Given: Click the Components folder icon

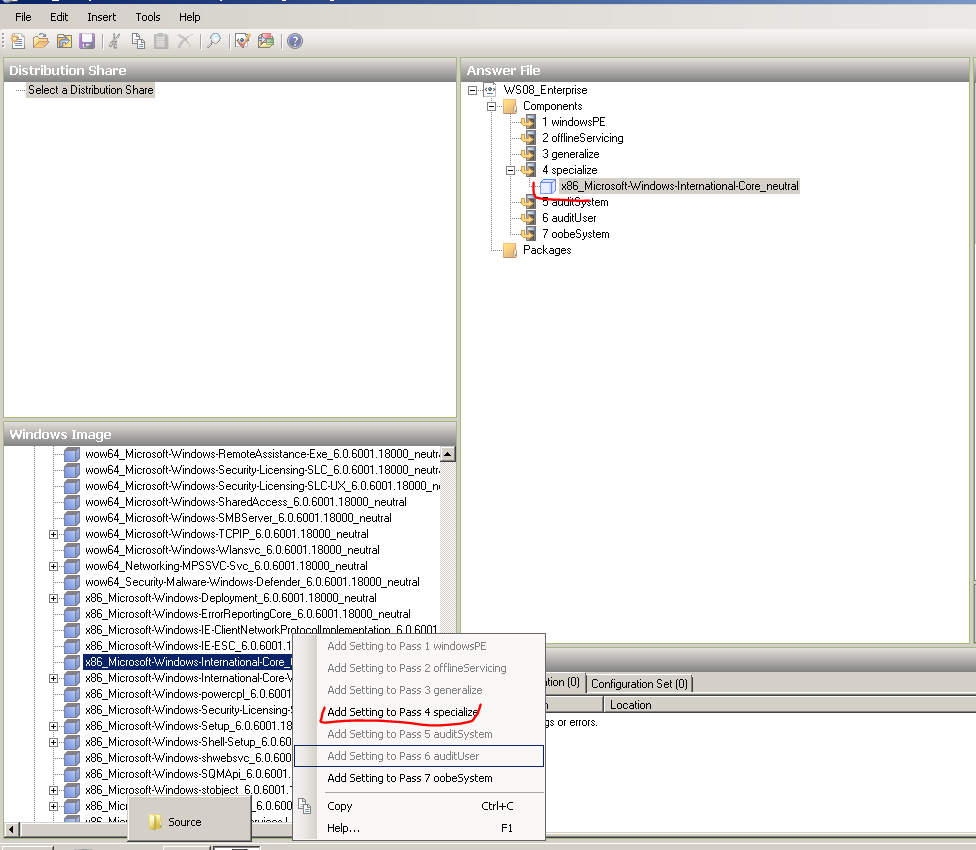Looking at the screenshot, I should pos(510,106).
